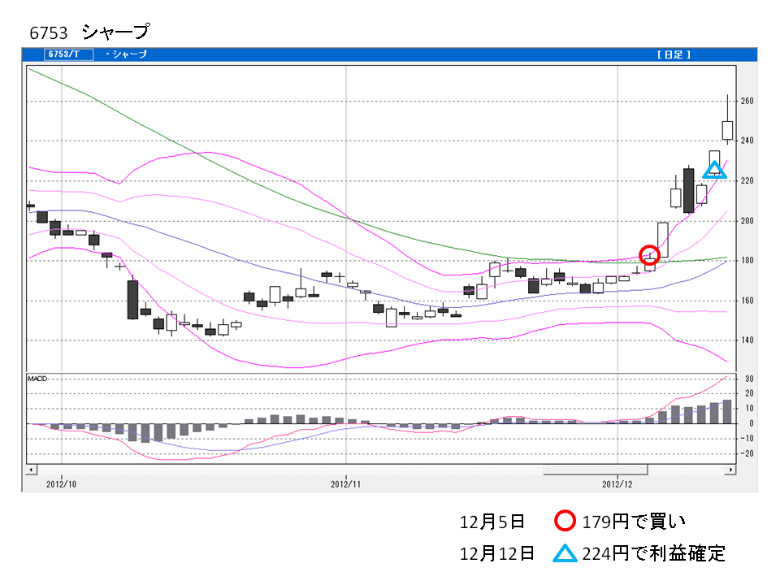Toggle the 日足 daily timeframe label
The height and width of the screenshot is (585, 780).
671,55
